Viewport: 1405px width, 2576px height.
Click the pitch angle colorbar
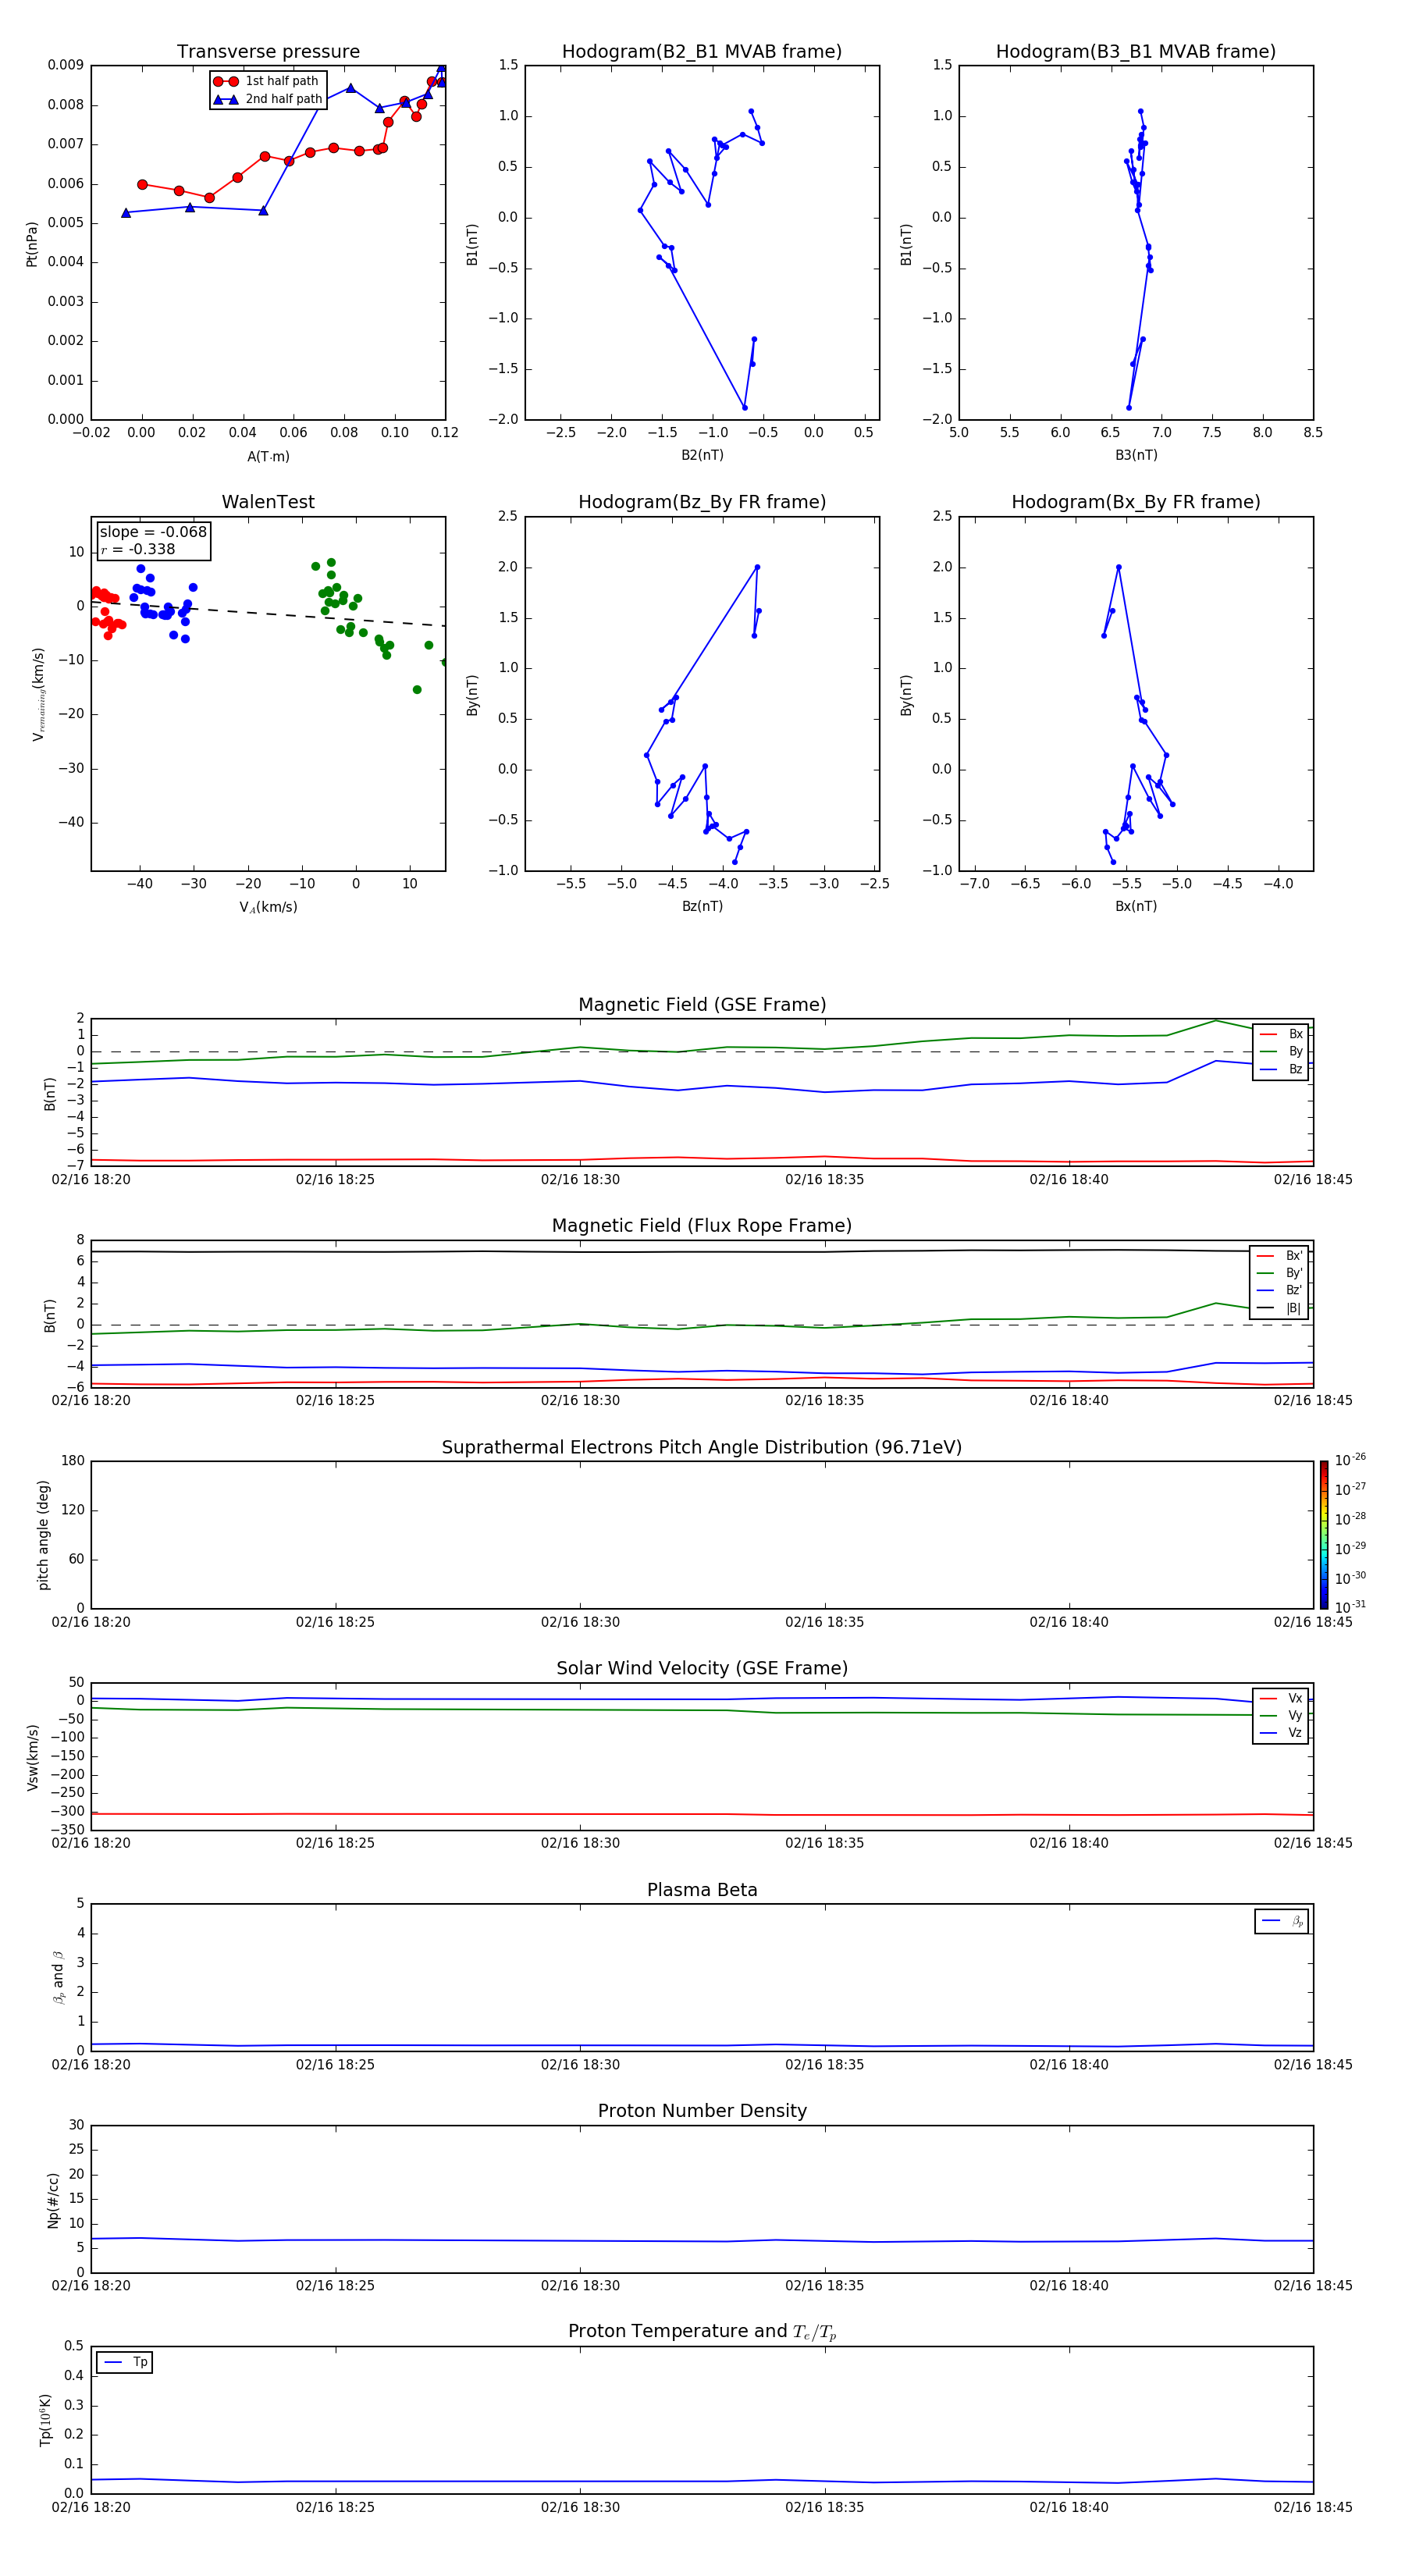1324,1534
